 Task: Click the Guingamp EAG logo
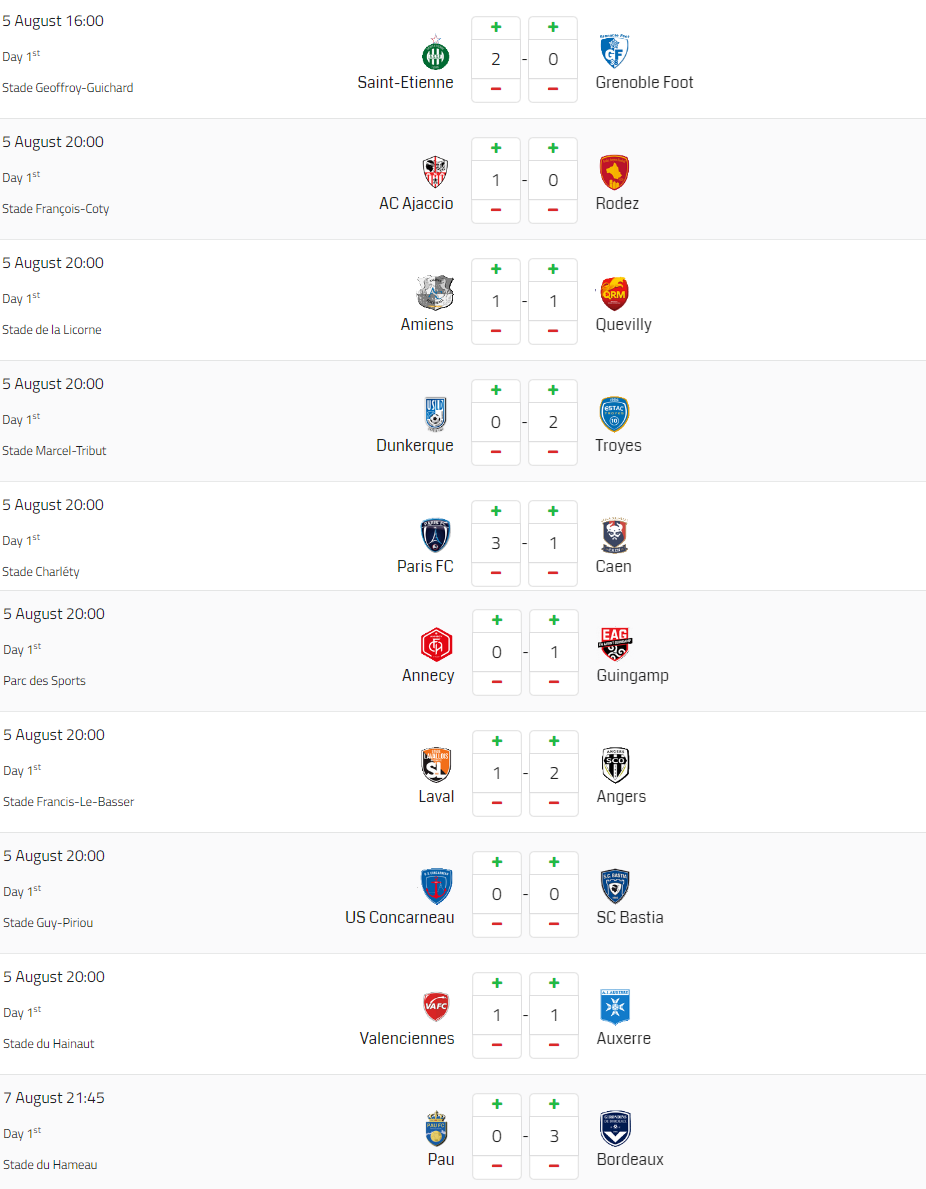pos(614,645)
